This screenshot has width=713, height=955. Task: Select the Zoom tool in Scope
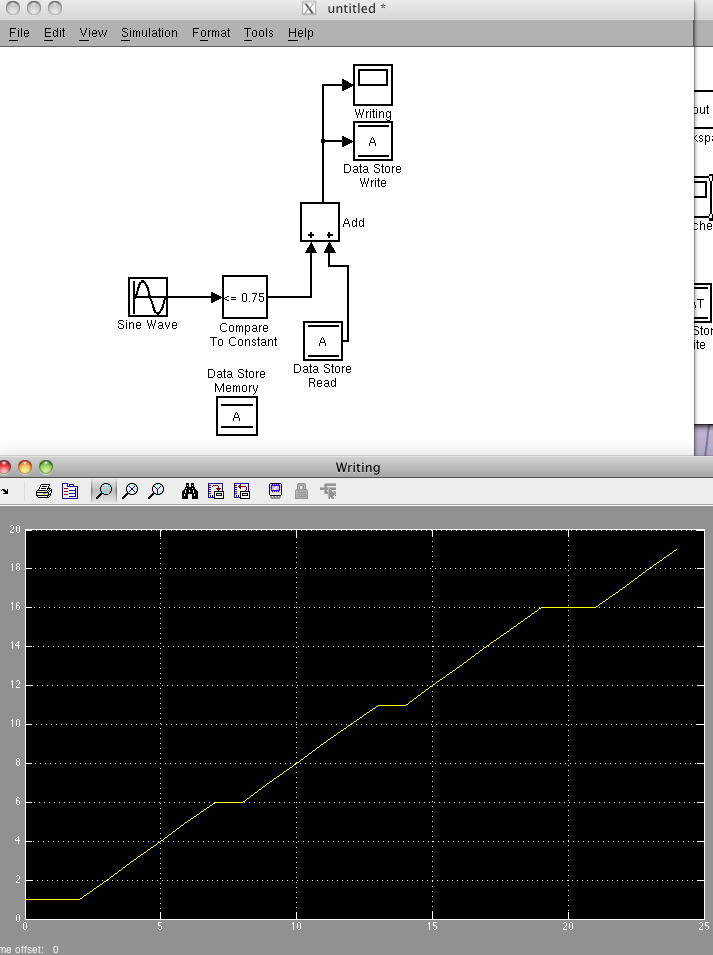[x=103, y=491]
